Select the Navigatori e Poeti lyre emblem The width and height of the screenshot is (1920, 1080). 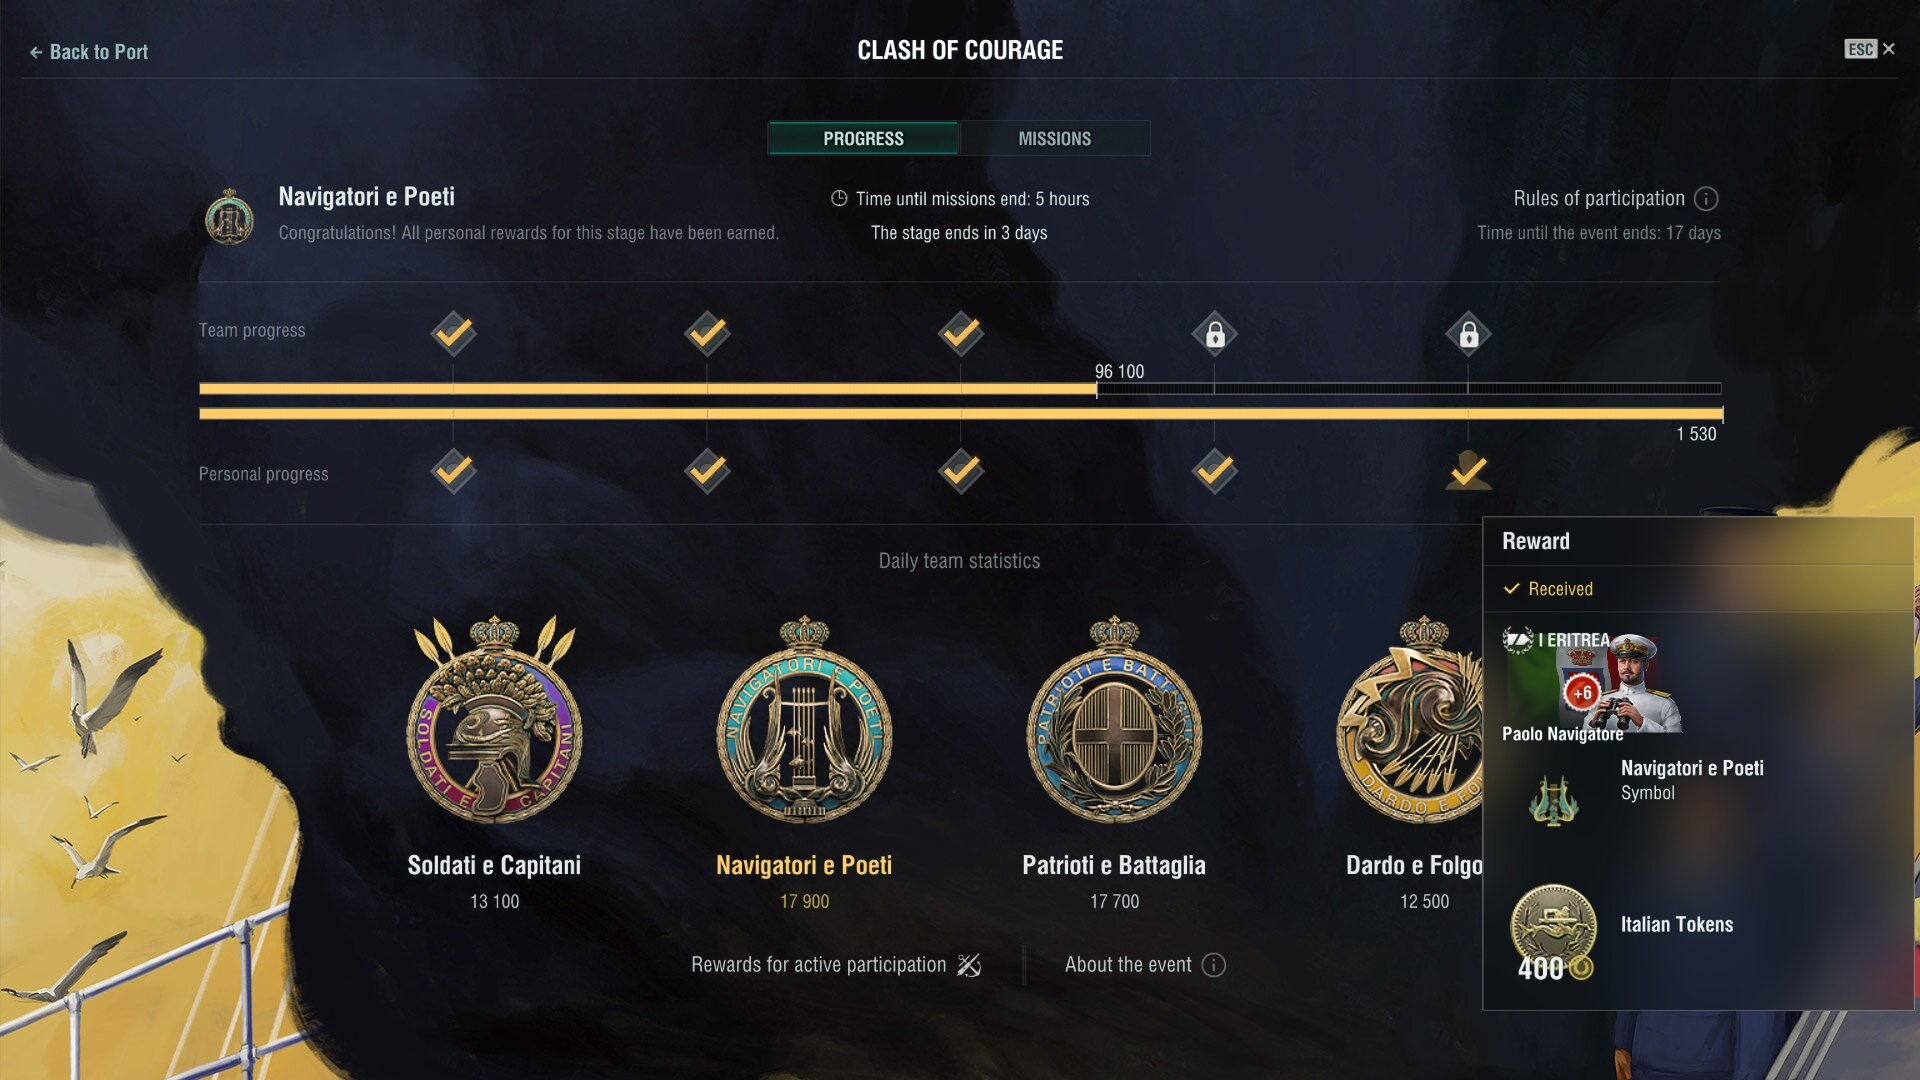click(x=804, y=720)
